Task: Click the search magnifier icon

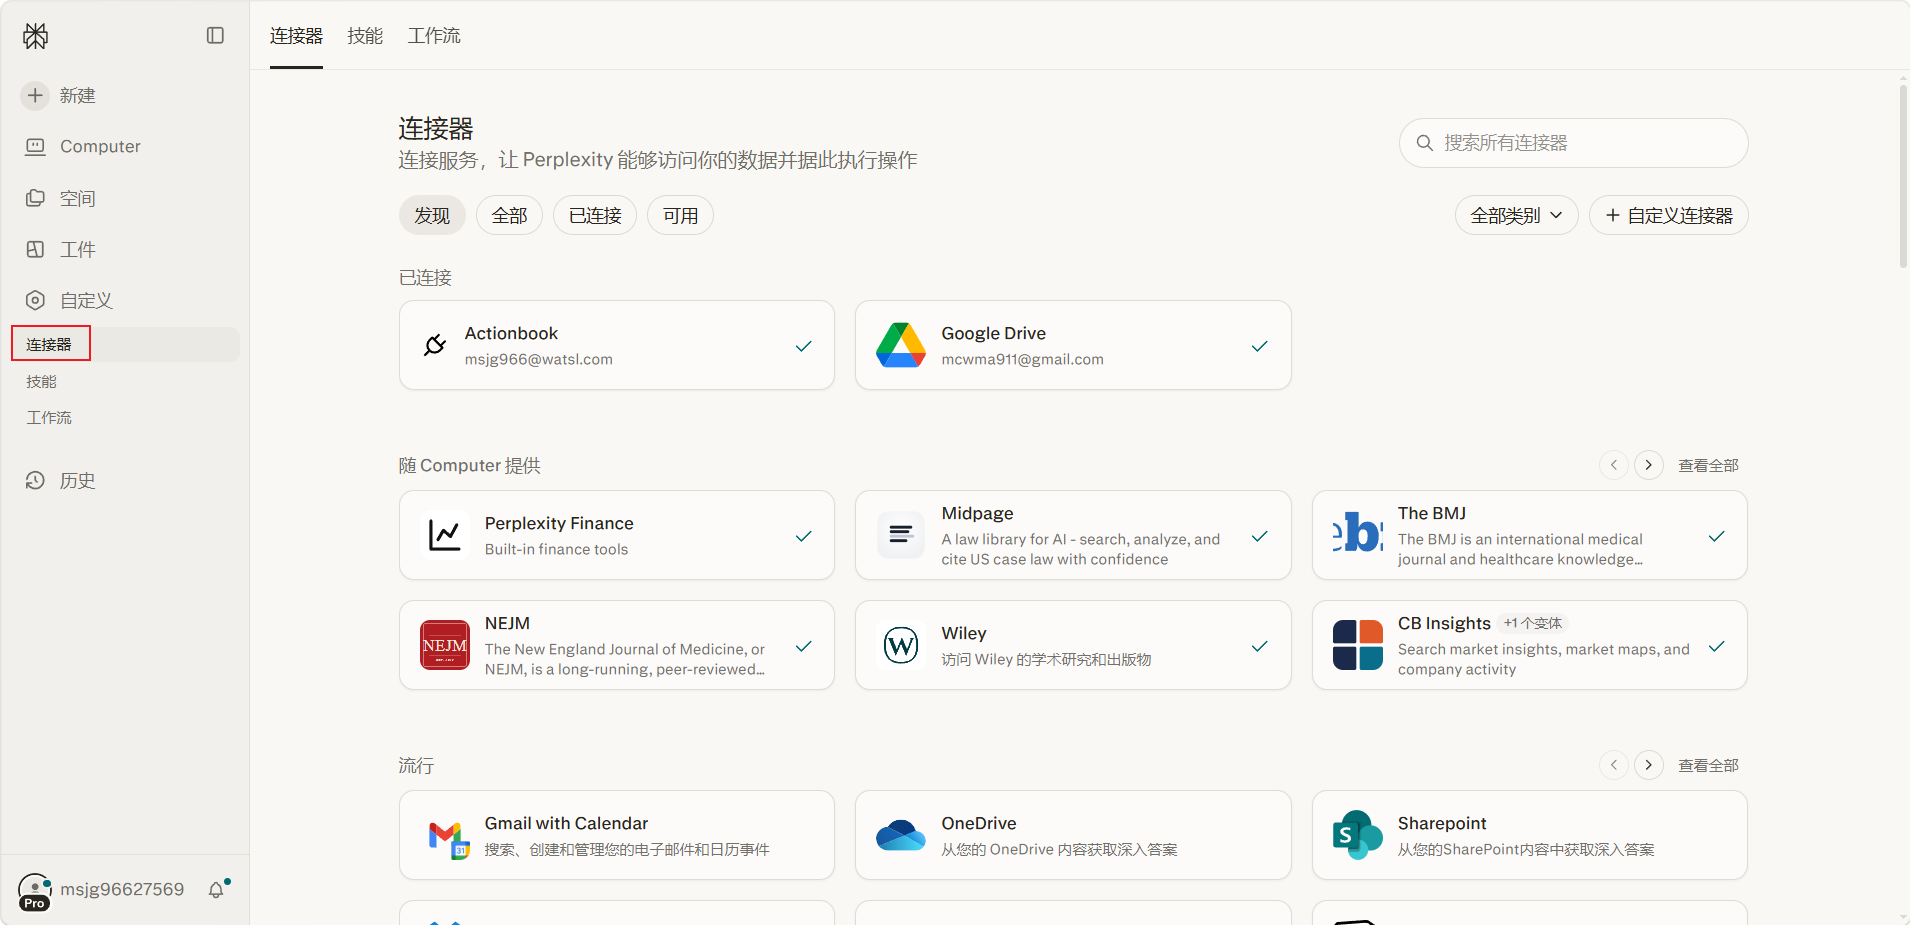Action: coord(1425,143)
